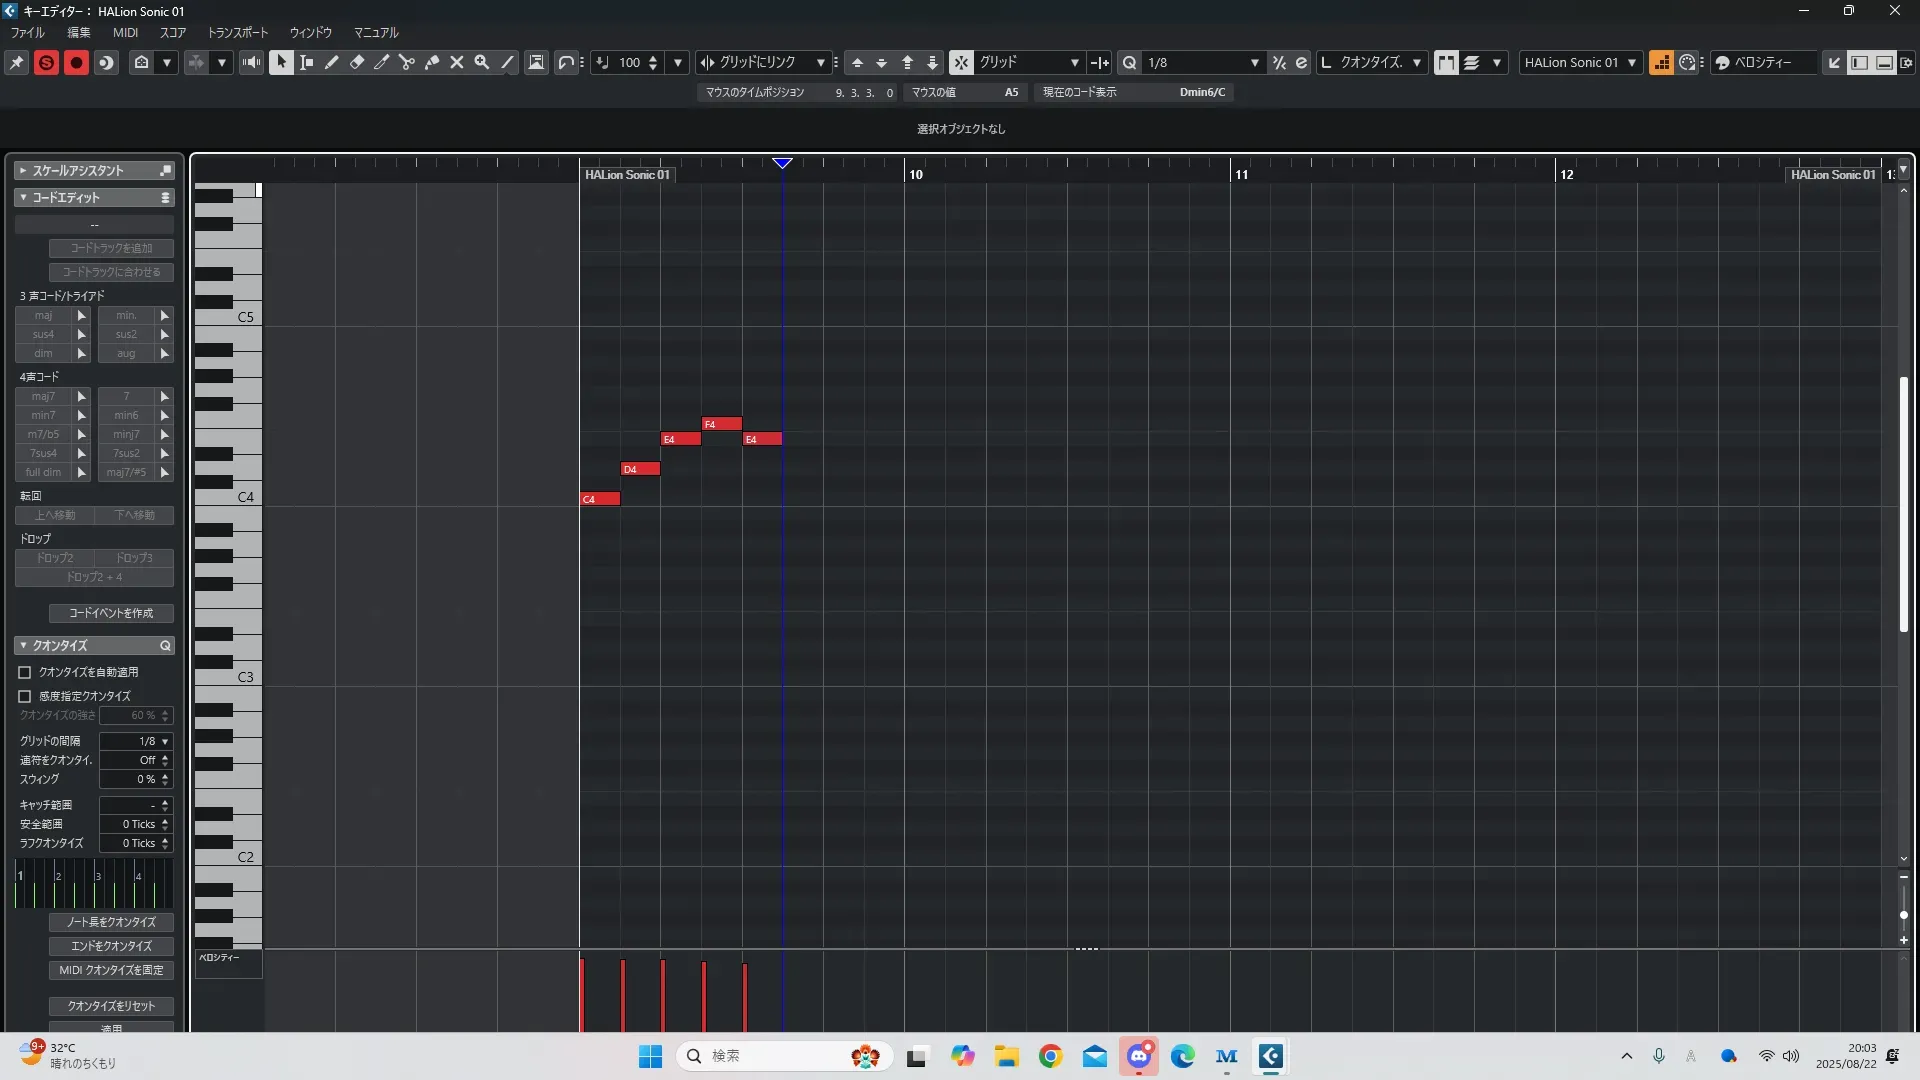Toggle acoustic feedback speaker icon
The height and width of the screenshot is (1080, 1920).
251,62
